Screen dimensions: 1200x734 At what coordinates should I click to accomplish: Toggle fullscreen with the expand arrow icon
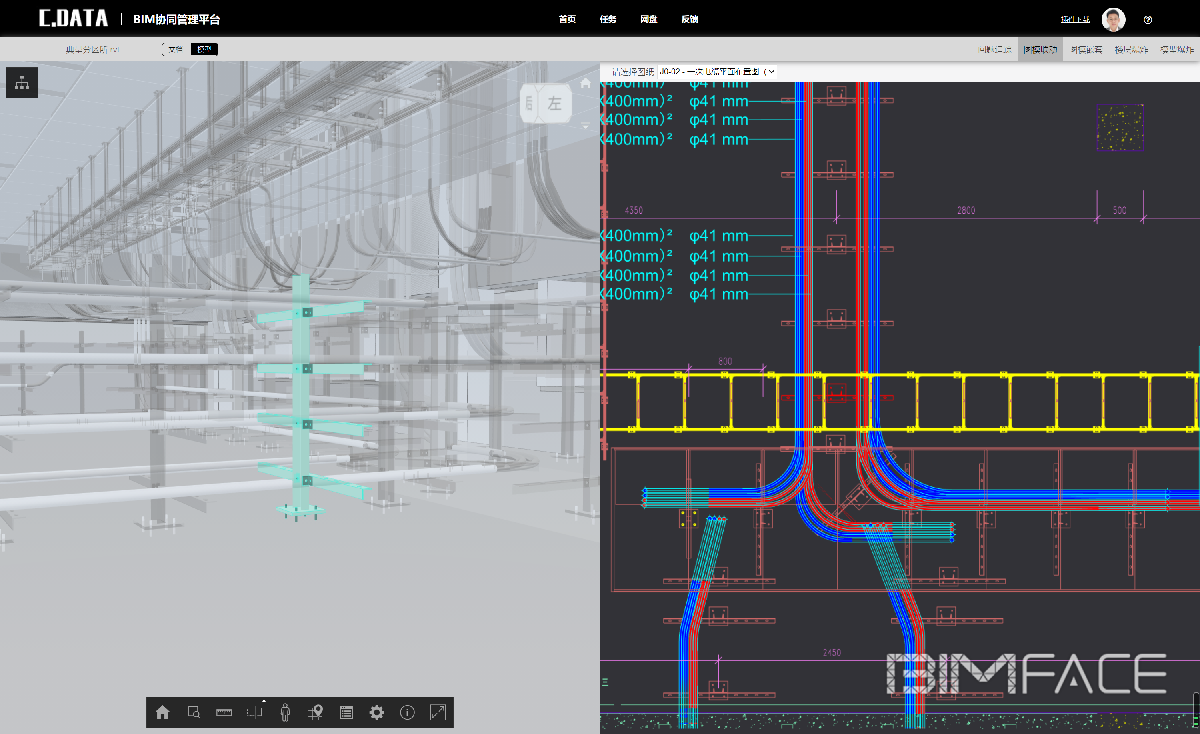point(438,713)
